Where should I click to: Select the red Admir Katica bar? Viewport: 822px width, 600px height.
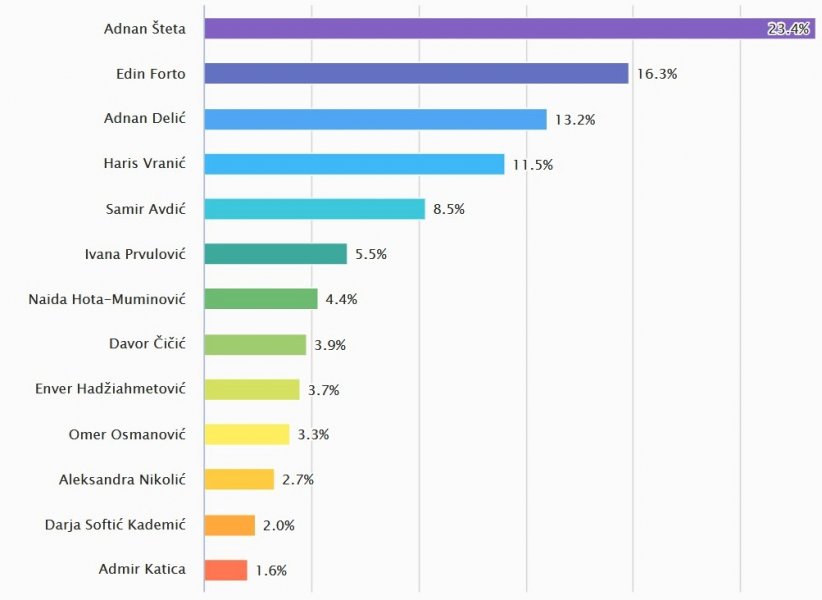225,570
